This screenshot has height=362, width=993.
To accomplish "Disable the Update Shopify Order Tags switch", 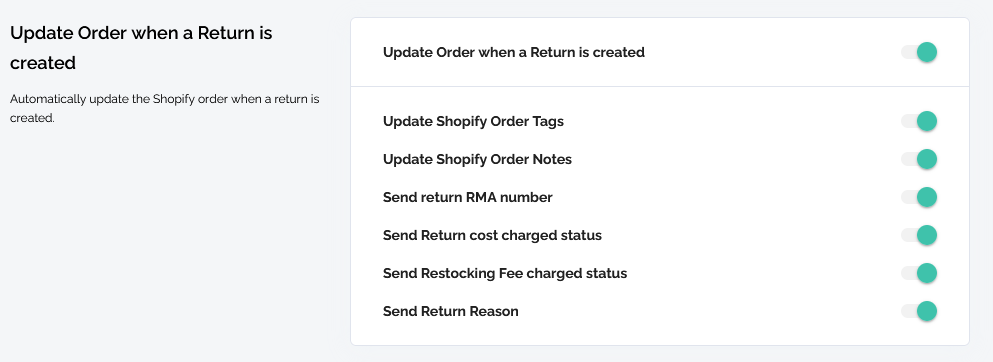I will [x=919, y=121].
